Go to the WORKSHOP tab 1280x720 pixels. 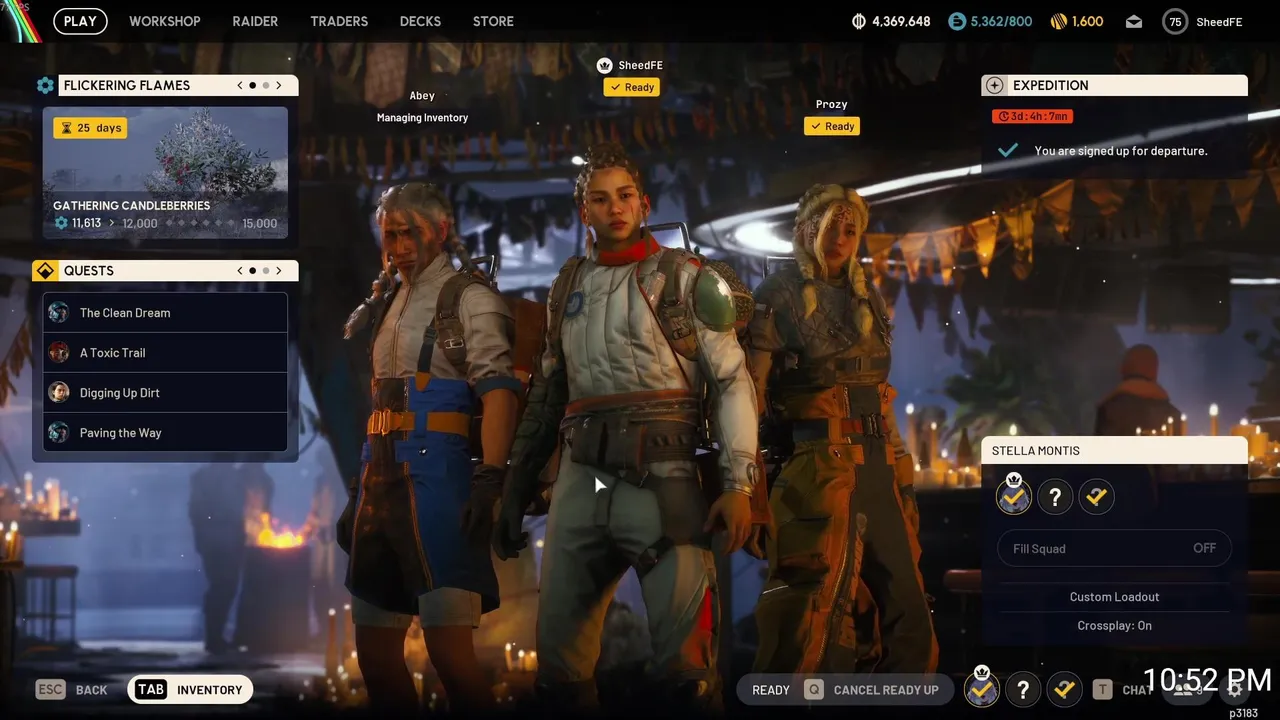tap(165, 21)
